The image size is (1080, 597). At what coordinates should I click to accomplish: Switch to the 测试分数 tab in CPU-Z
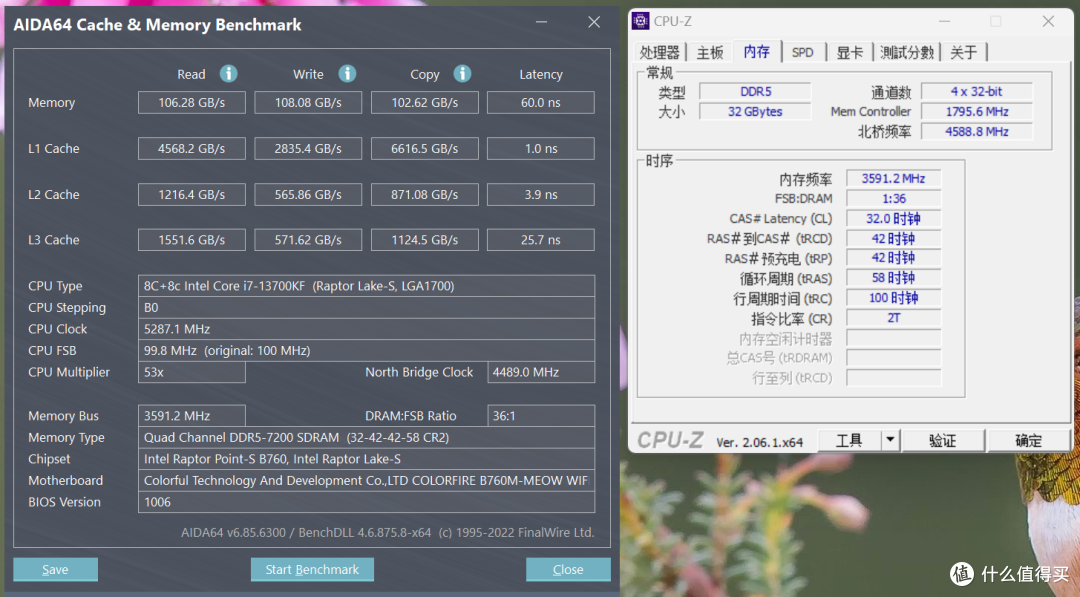(906, 52)
